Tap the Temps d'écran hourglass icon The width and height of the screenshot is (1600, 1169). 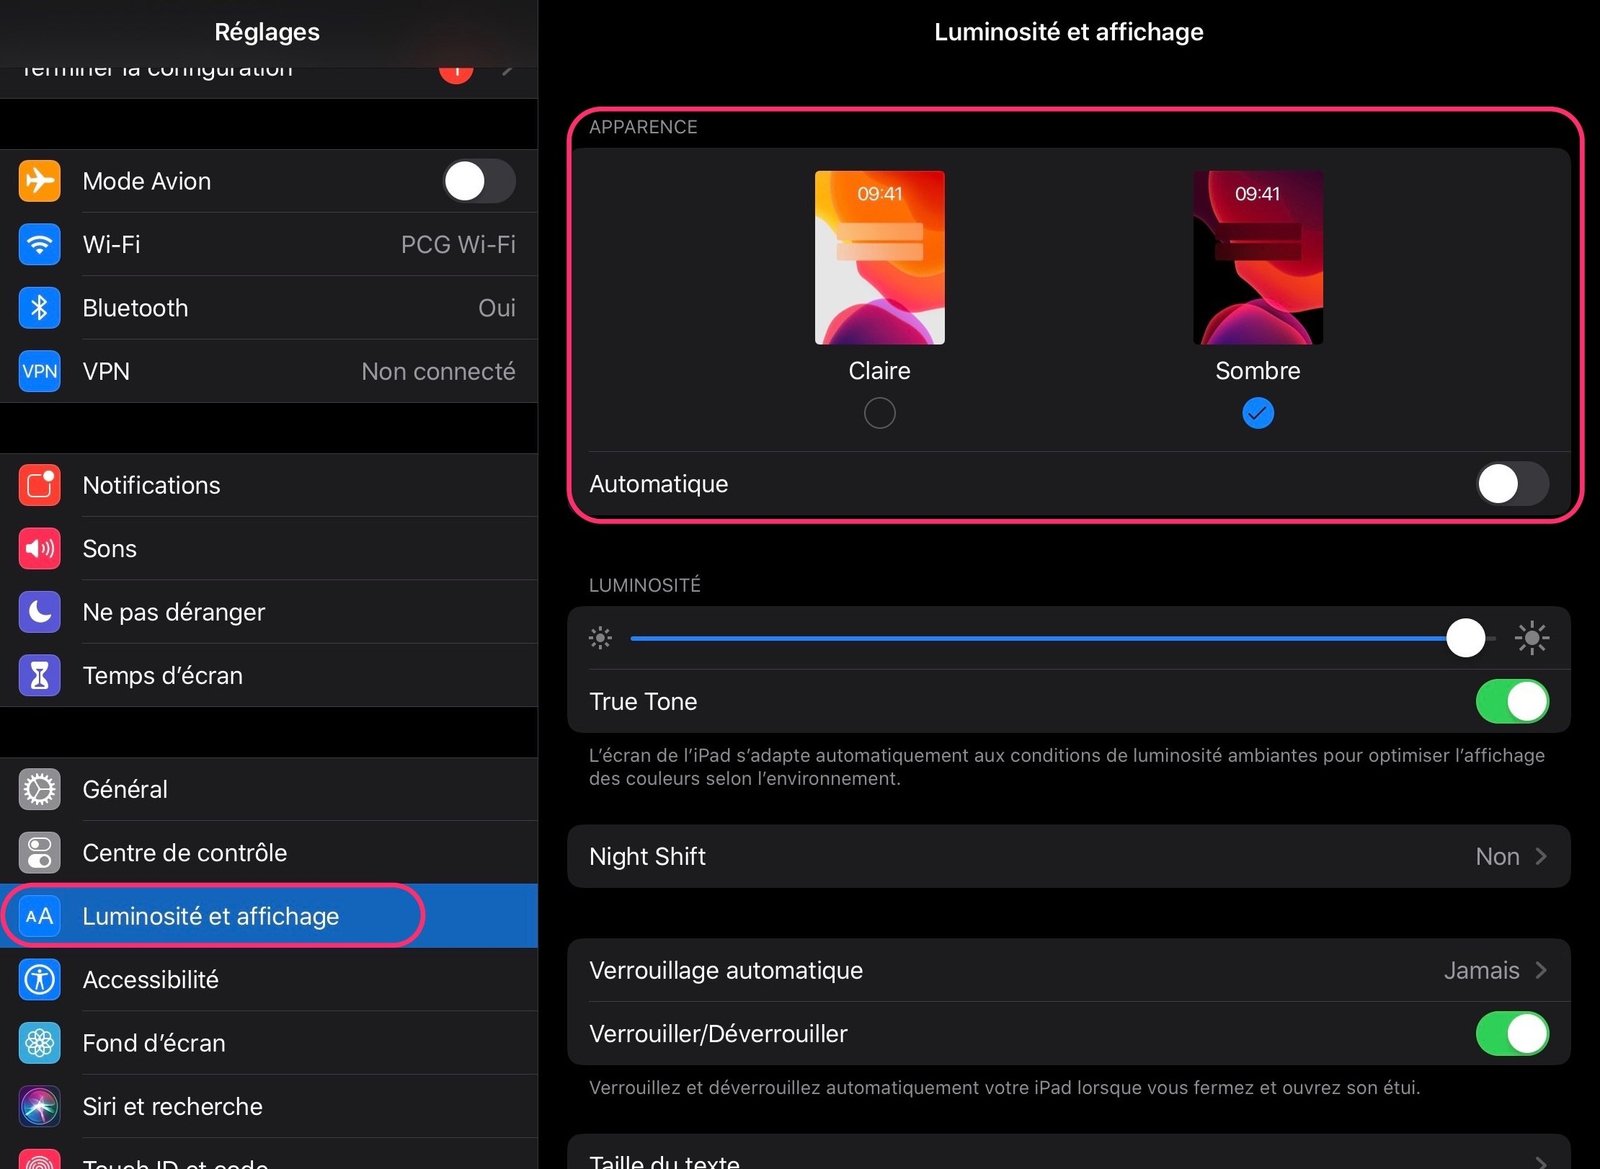coord(40,675)
